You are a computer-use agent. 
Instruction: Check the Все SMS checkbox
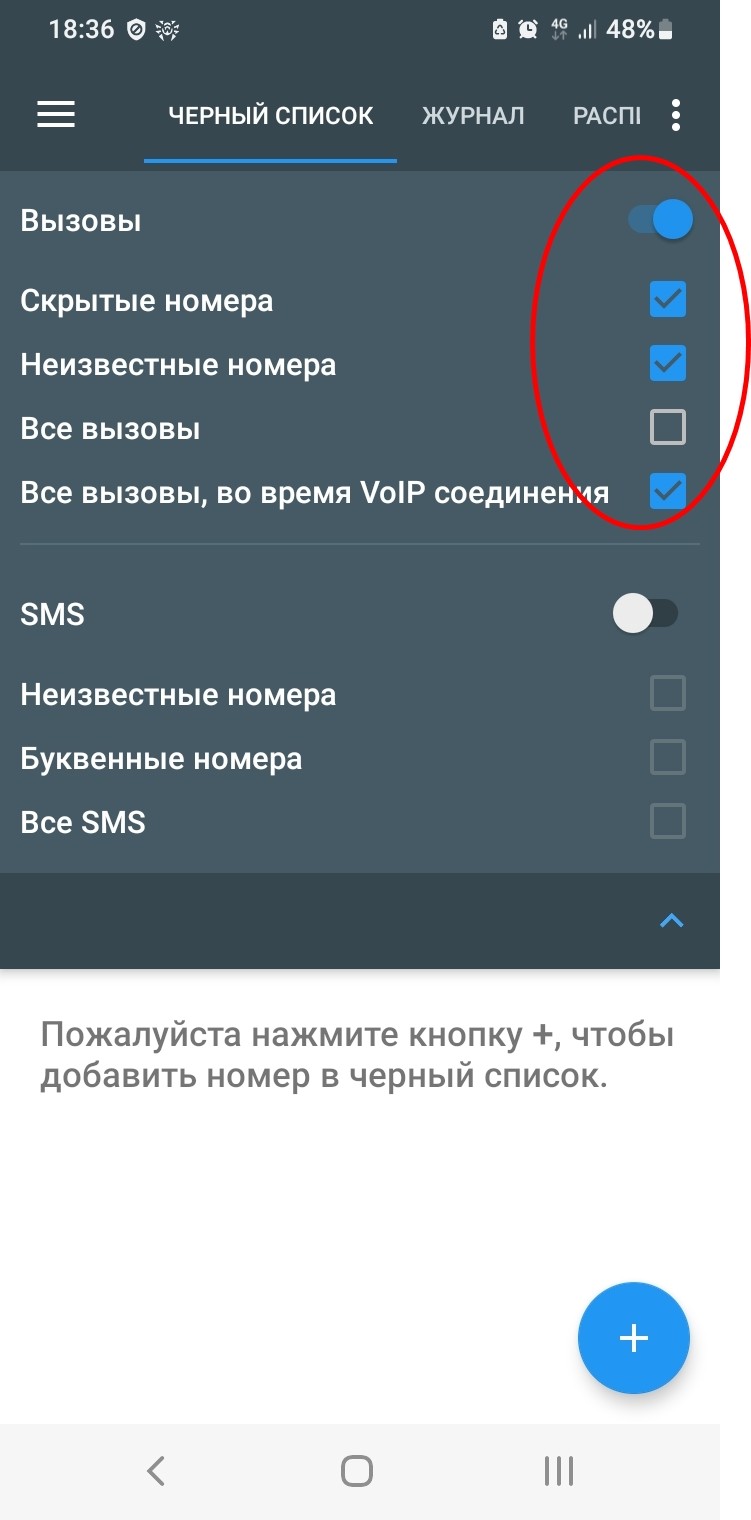(668, 822)
